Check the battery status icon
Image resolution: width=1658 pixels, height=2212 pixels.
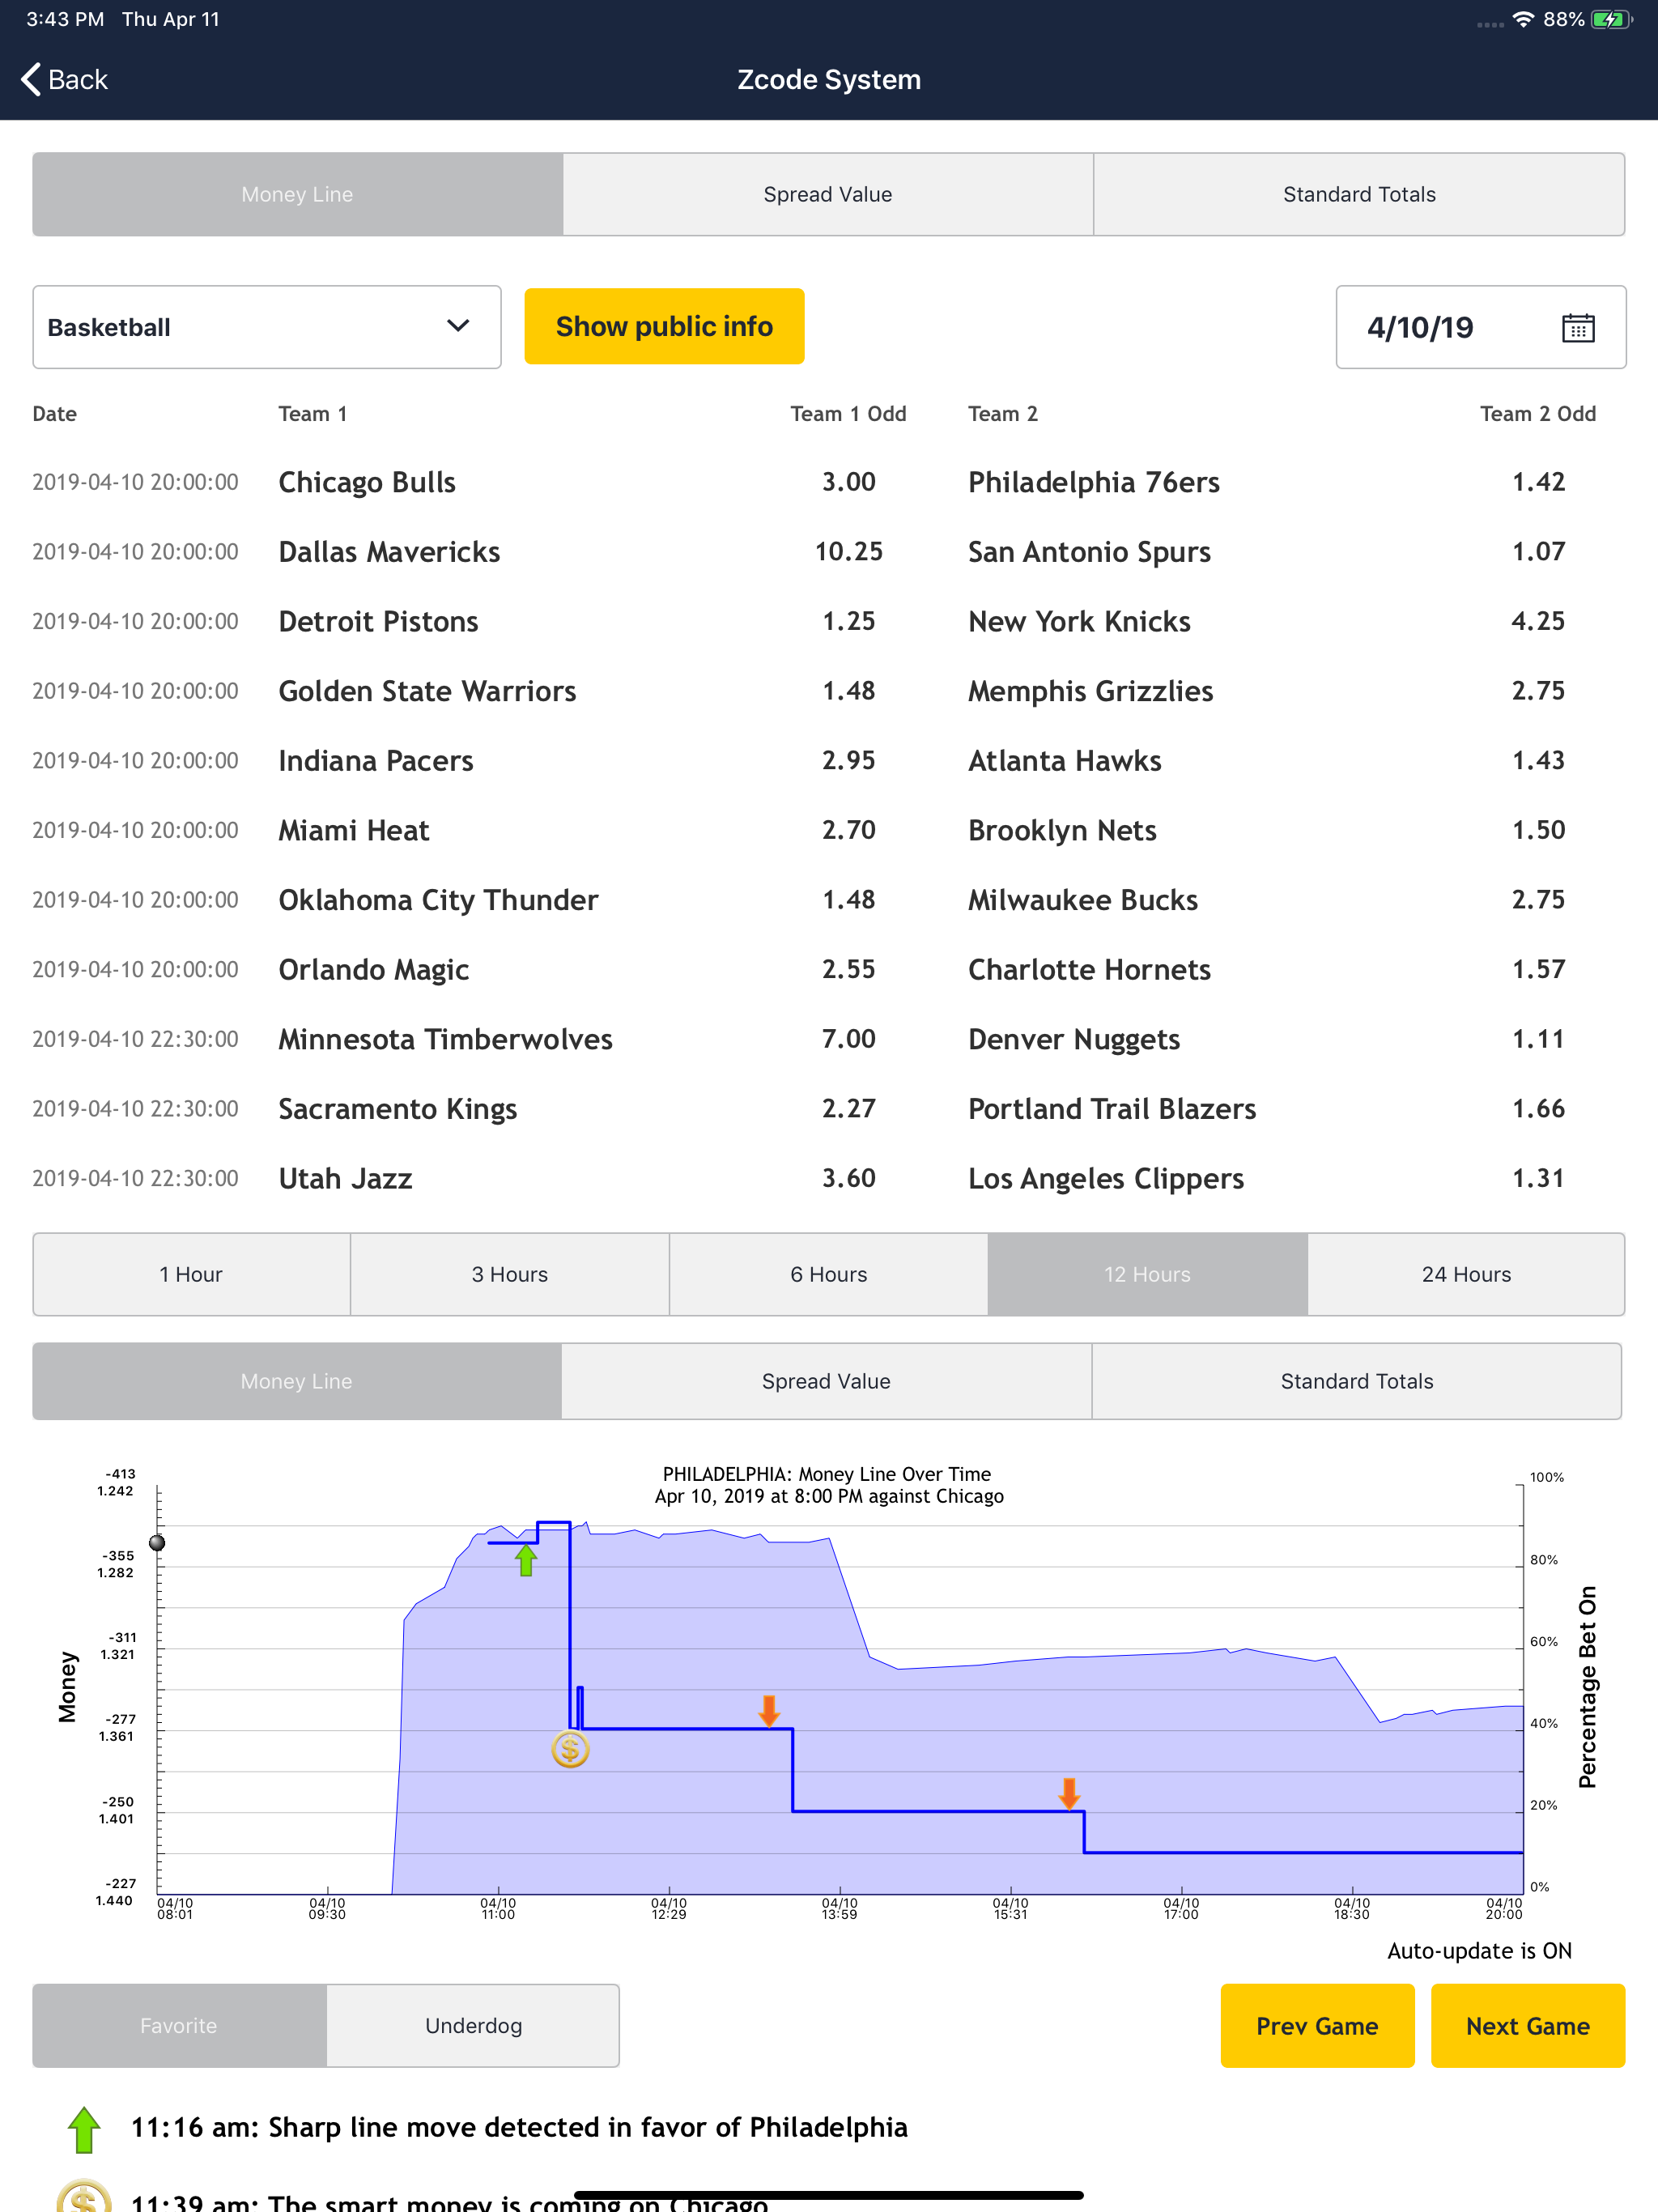(1612, 19)
